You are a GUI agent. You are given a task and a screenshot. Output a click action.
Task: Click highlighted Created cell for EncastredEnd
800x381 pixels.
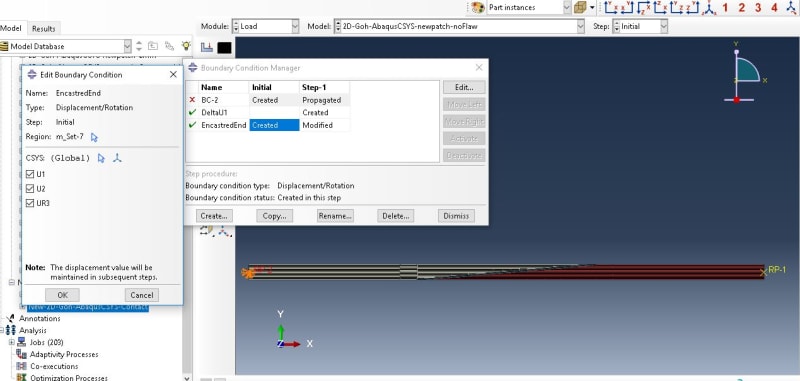click(x=274, y=125)
